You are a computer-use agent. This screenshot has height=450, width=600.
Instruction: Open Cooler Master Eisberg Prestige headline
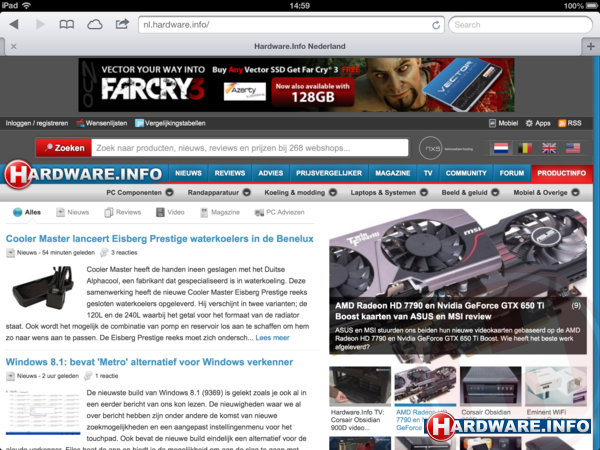pos(160,239)
